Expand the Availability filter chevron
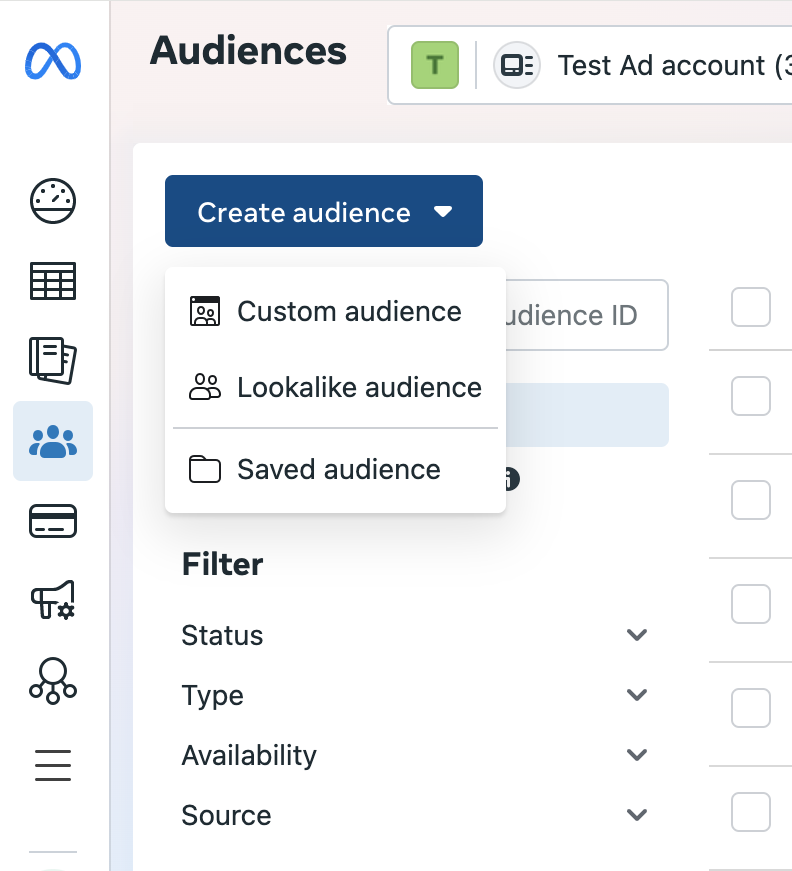Screen dimensions: 792x871 tap(637, 755)
